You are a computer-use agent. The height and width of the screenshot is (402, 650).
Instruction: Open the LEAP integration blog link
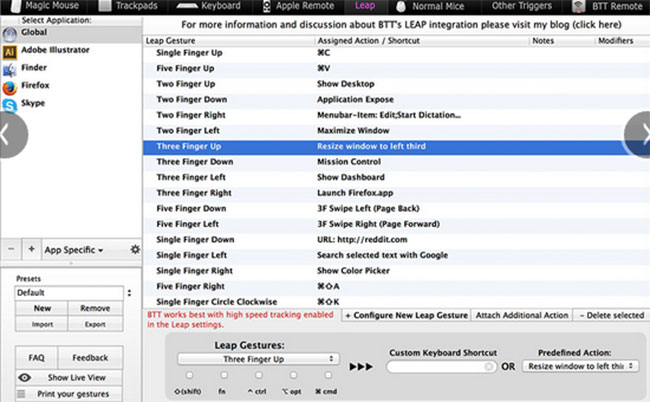(401, 25)
